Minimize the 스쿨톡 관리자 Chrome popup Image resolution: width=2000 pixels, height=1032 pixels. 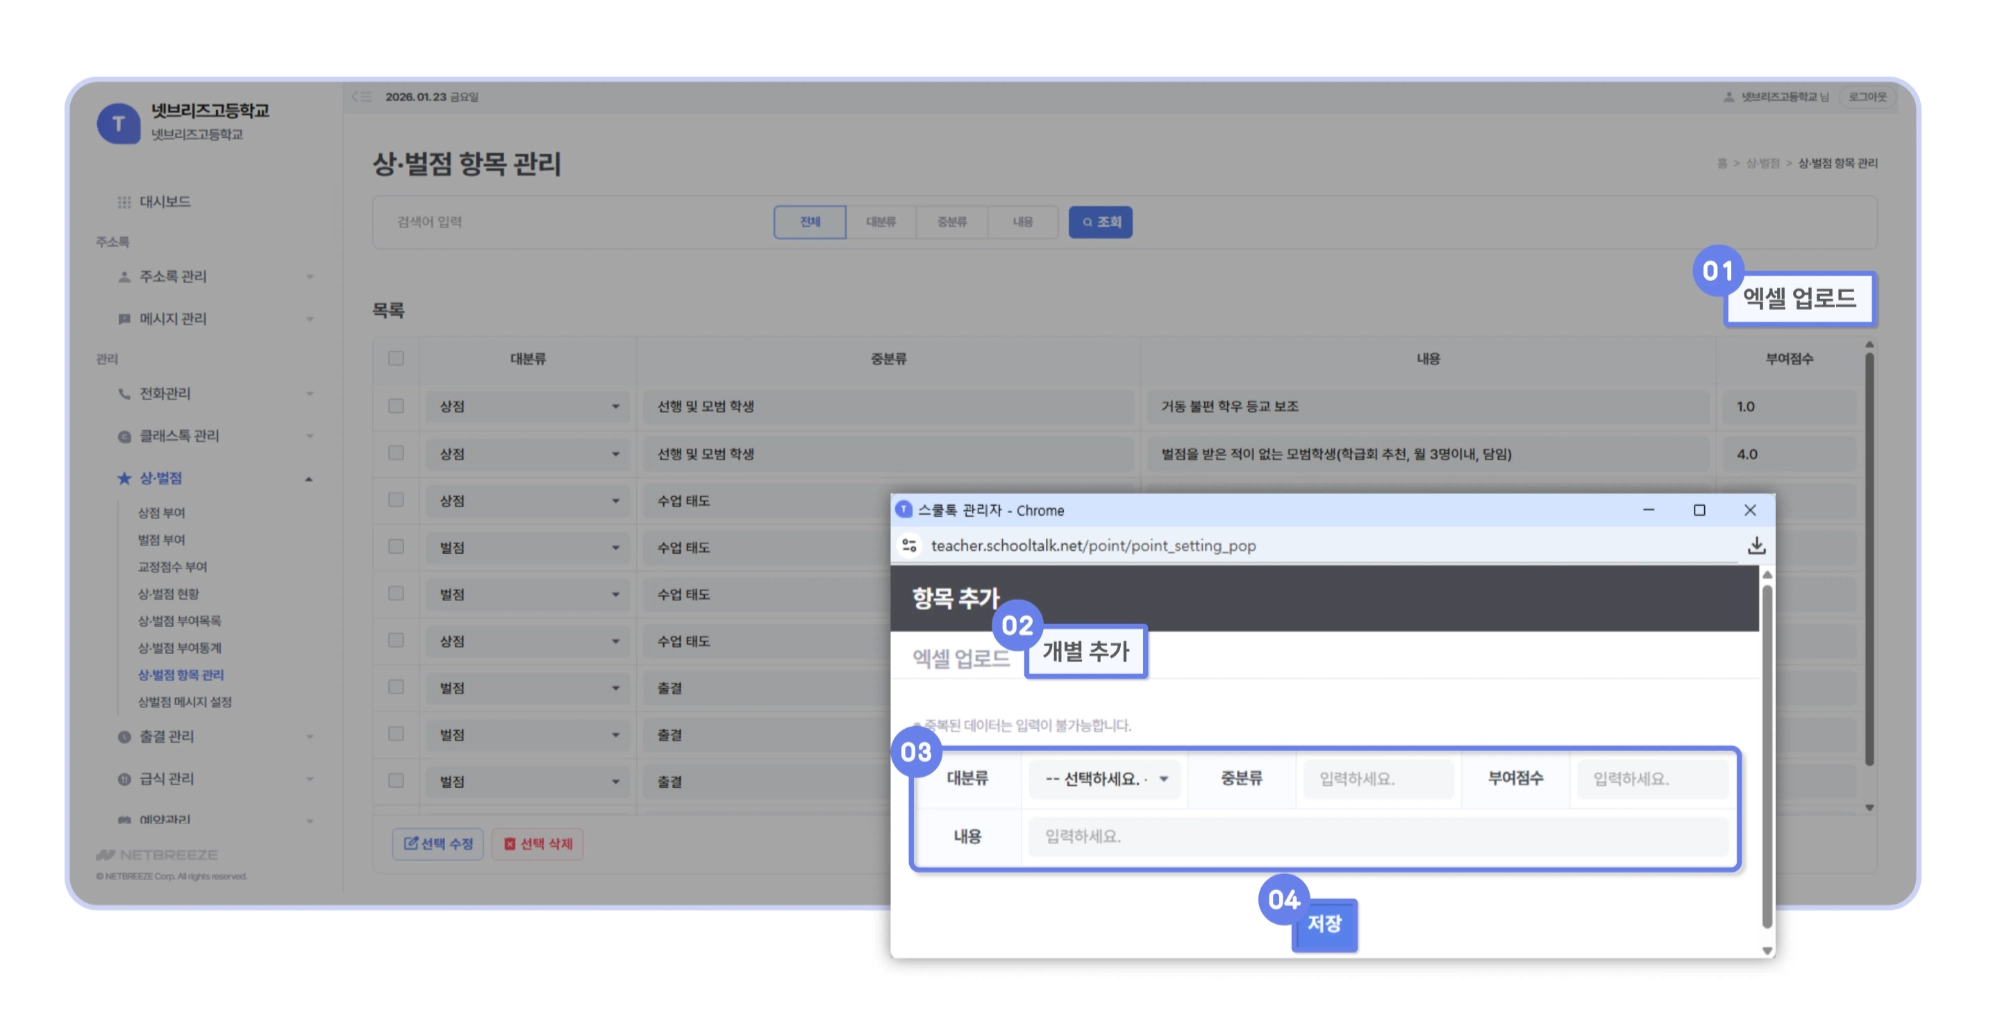[1648, 510]
